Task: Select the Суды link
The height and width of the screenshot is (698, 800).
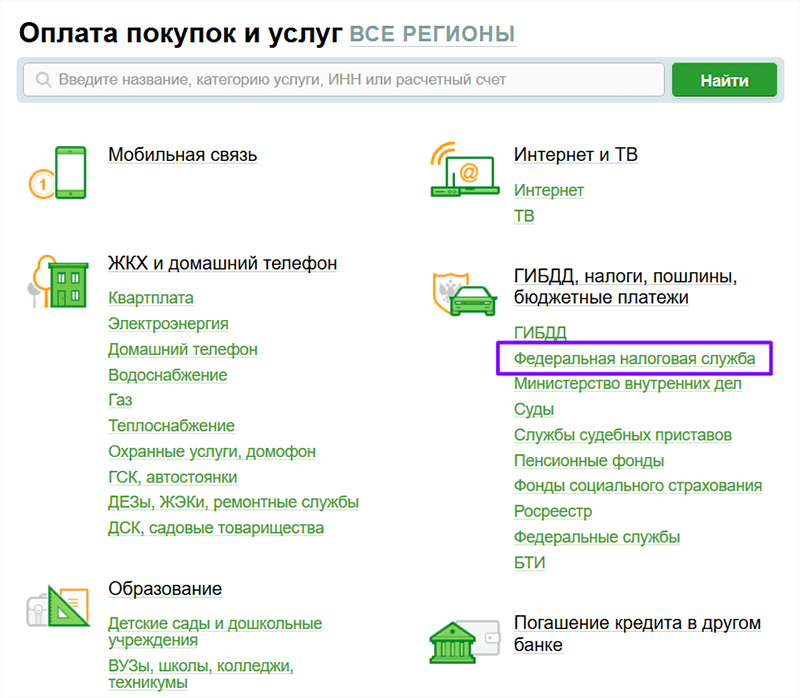Action: coord(534,409)
